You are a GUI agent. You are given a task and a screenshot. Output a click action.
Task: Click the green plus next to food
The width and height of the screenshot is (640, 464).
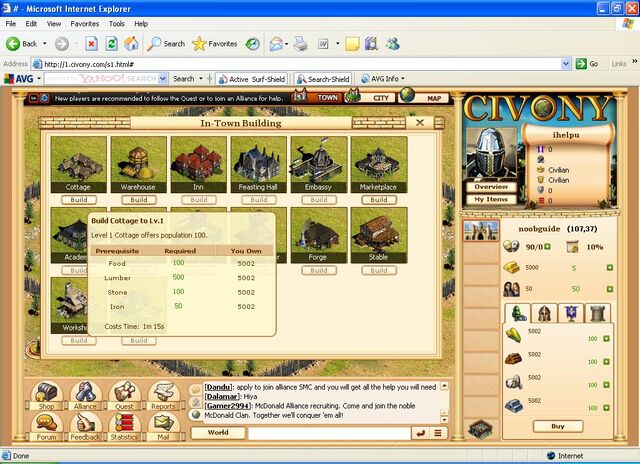pos(606,339)
